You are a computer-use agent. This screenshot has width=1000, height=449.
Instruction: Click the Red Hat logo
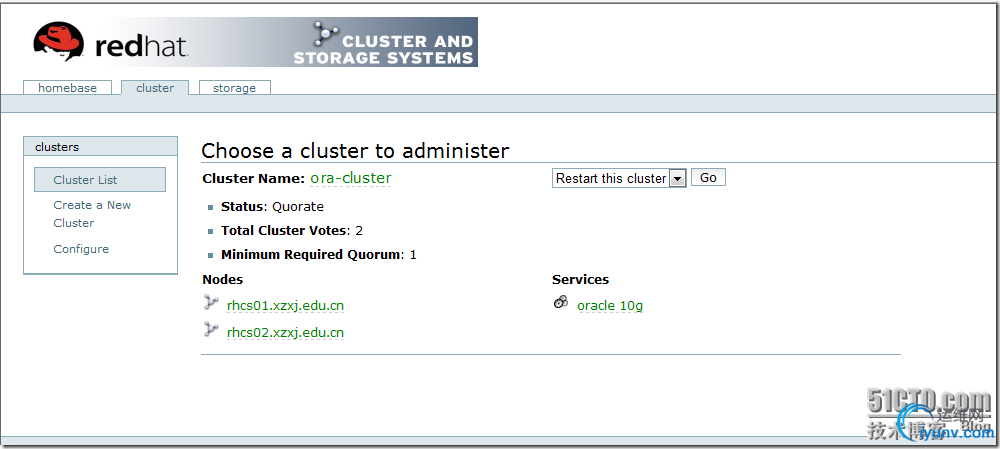click(110, 42)
